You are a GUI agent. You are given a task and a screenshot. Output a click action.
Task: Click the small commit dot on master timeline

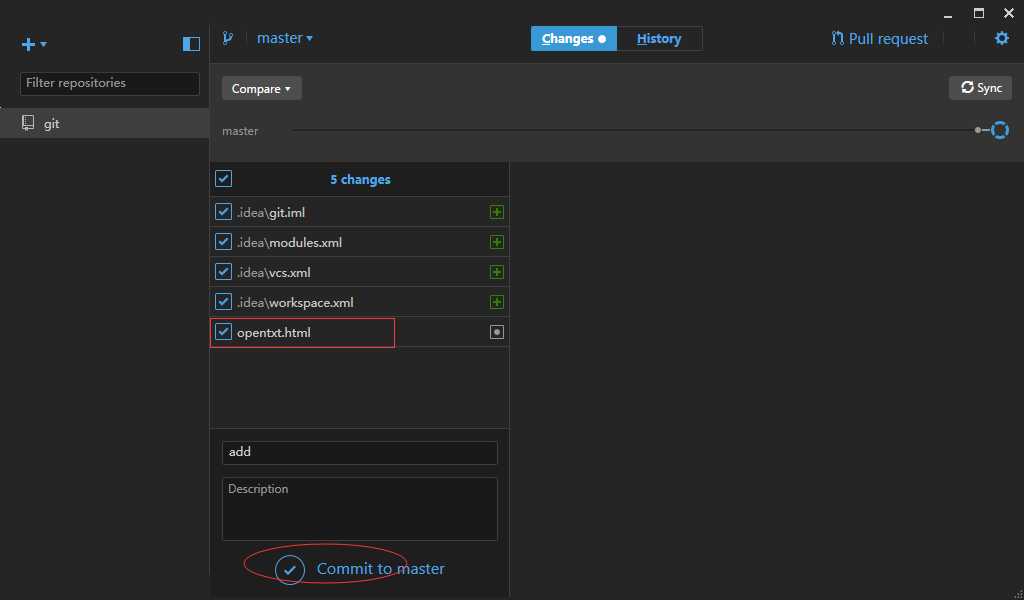pyautogui.click(x=978, y=131)
